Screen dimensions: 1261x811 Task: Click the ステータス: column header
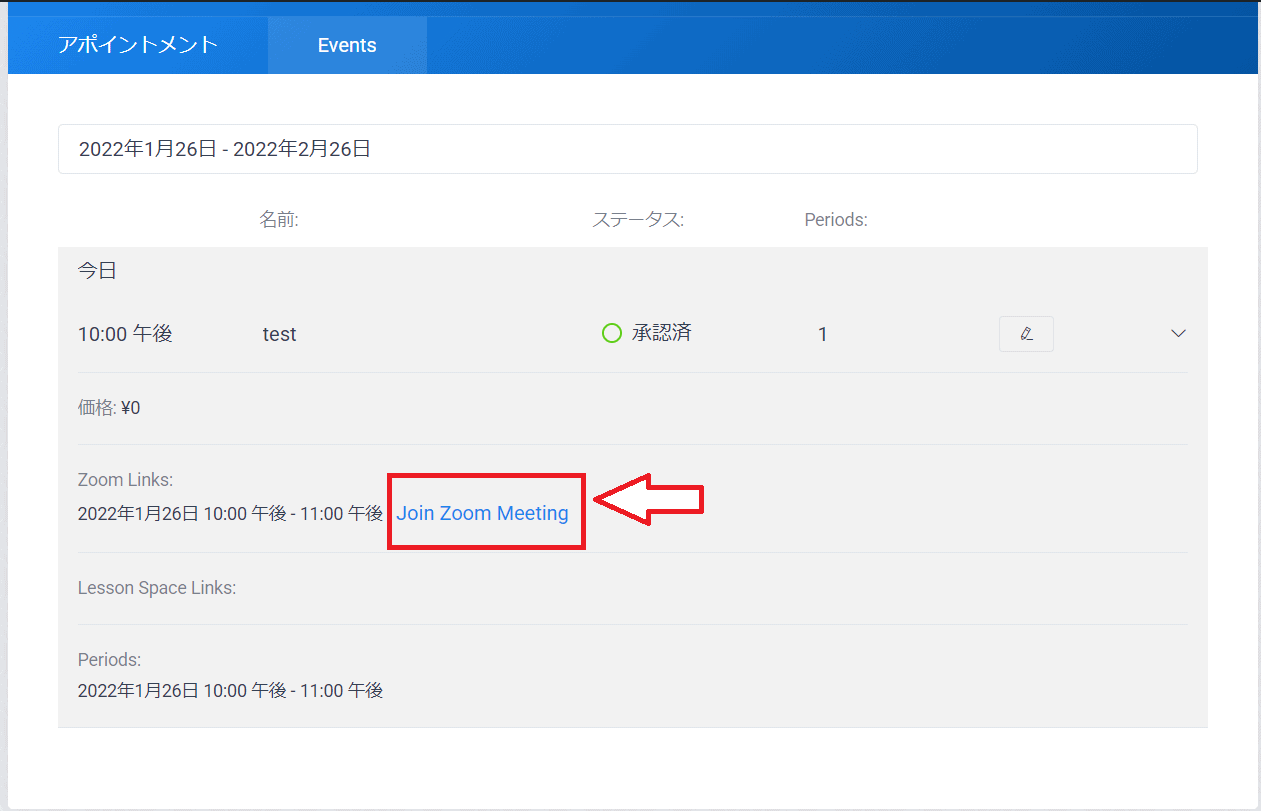click(x=638, y=220)
